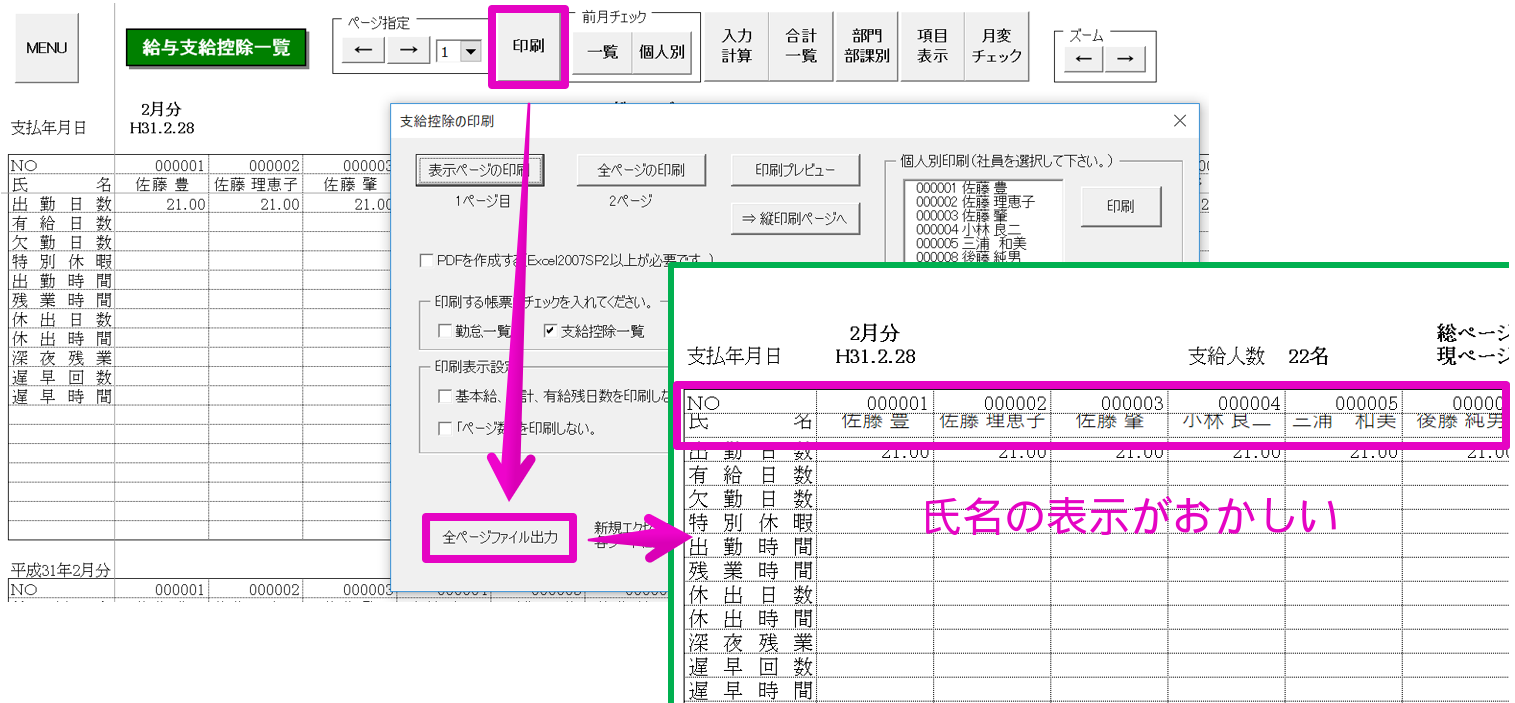Image resolution: width=1515 pixels, height=703 pixels.
Task: Click the 出勤日数 row label in left sheet
Action: click(61, 204)
